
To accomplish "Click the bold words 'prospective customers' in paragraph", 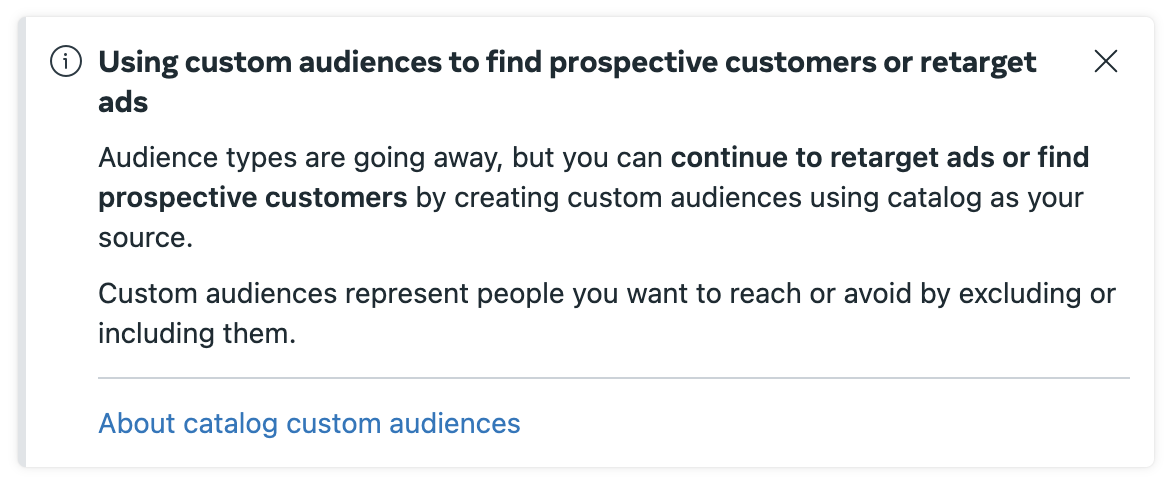I will (x=252, y=198).
